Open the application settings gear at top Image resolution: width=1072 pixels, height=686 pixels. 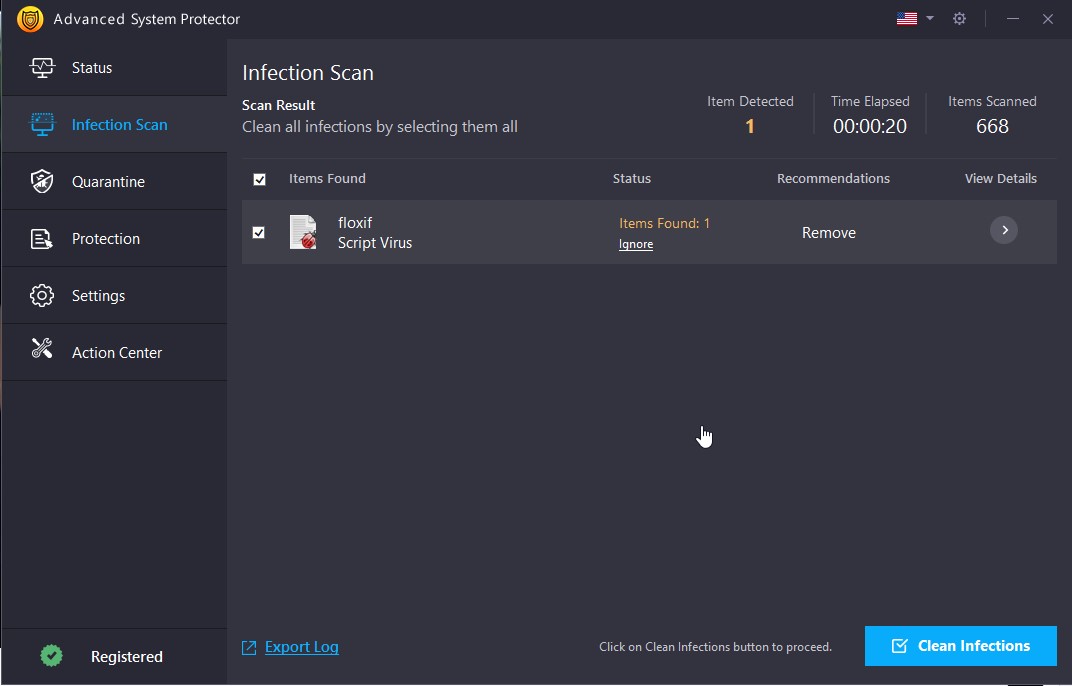point(959,18)
